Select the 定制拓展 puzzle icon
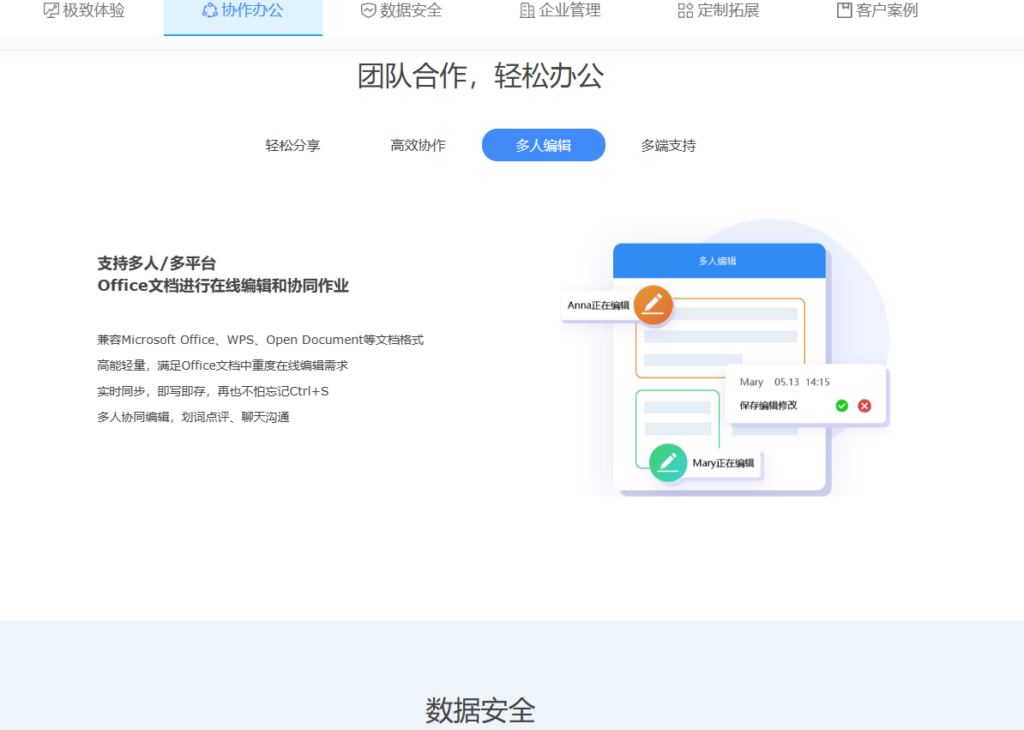The image size is (1024, 730). coord(686,10)
